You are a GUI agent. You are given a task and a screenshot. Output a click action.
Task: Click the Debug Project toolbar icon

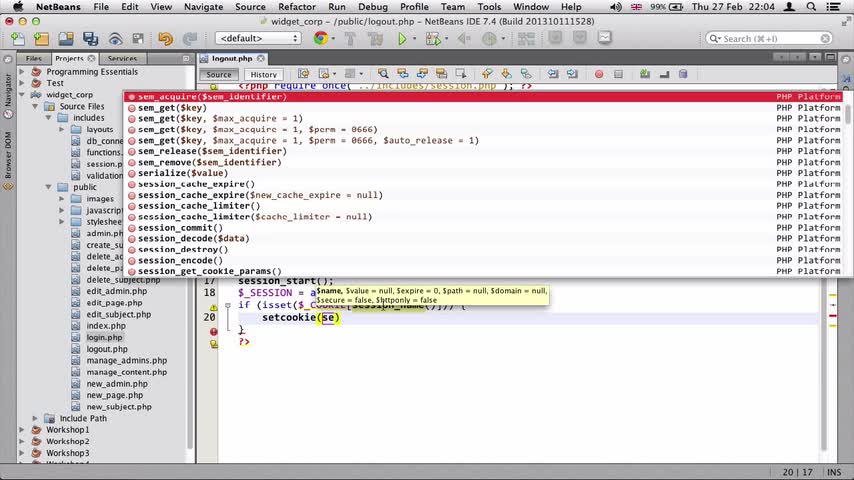tap(433, 39)
